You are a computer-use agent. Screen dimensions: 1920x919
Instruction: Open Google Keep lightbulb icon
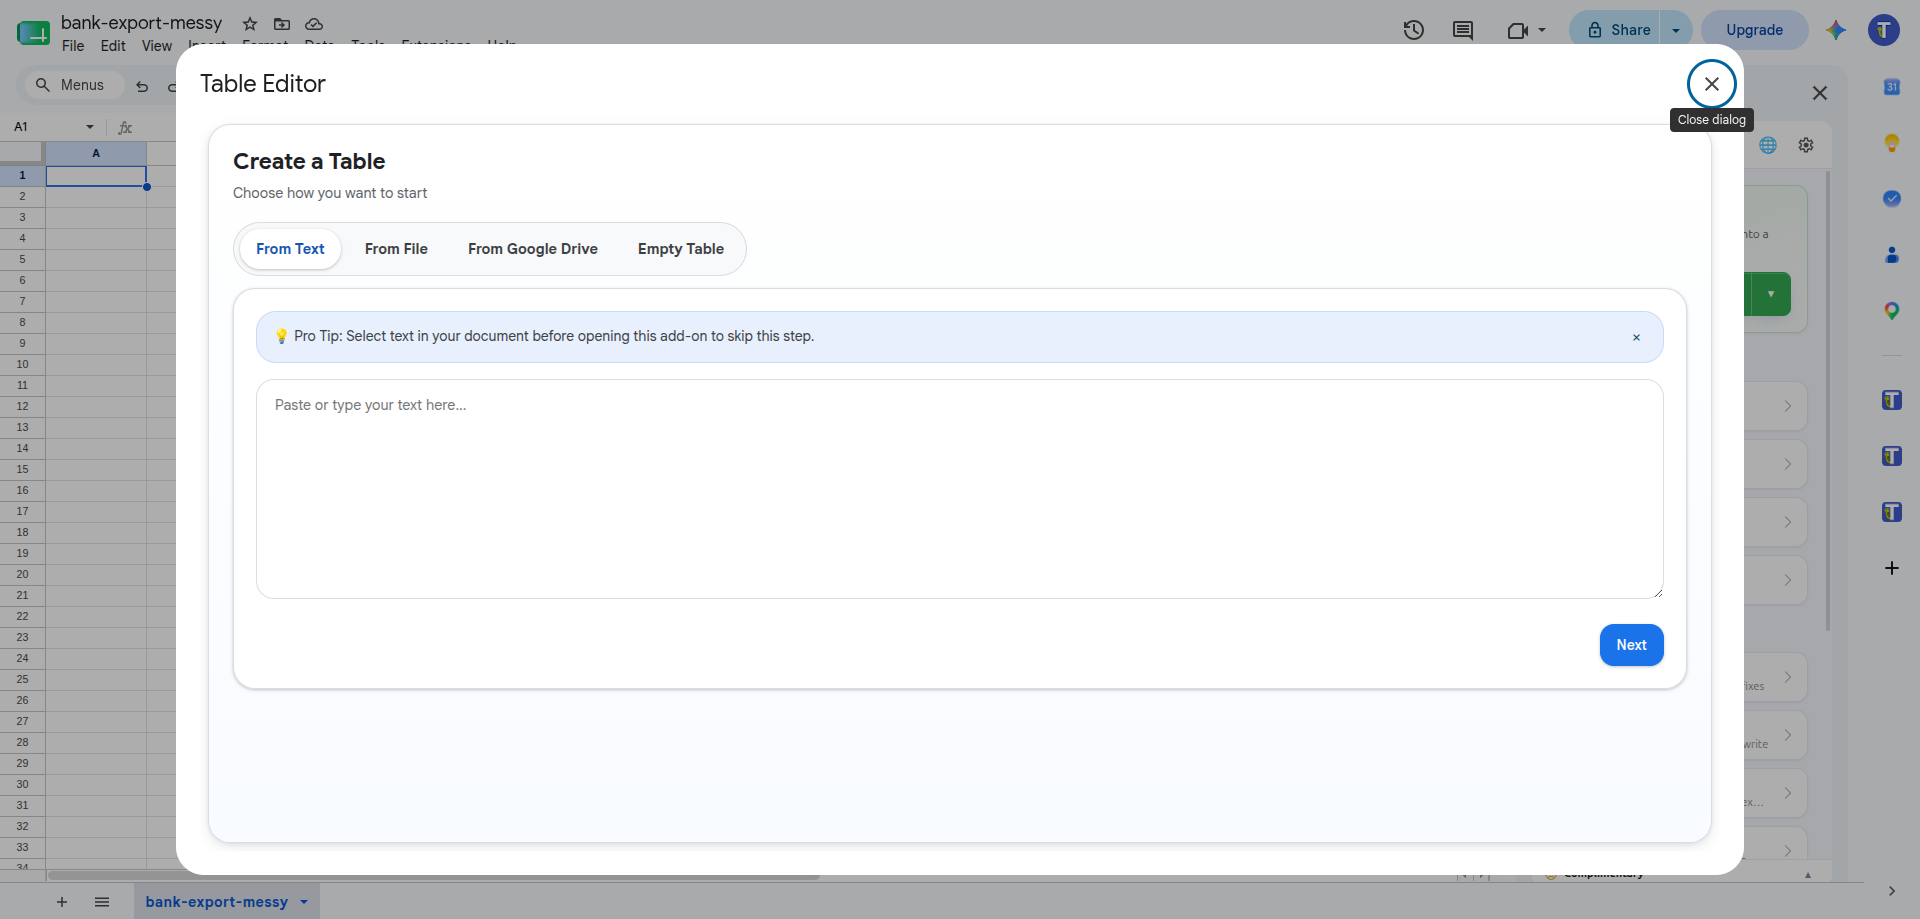tap(1892, 143)
